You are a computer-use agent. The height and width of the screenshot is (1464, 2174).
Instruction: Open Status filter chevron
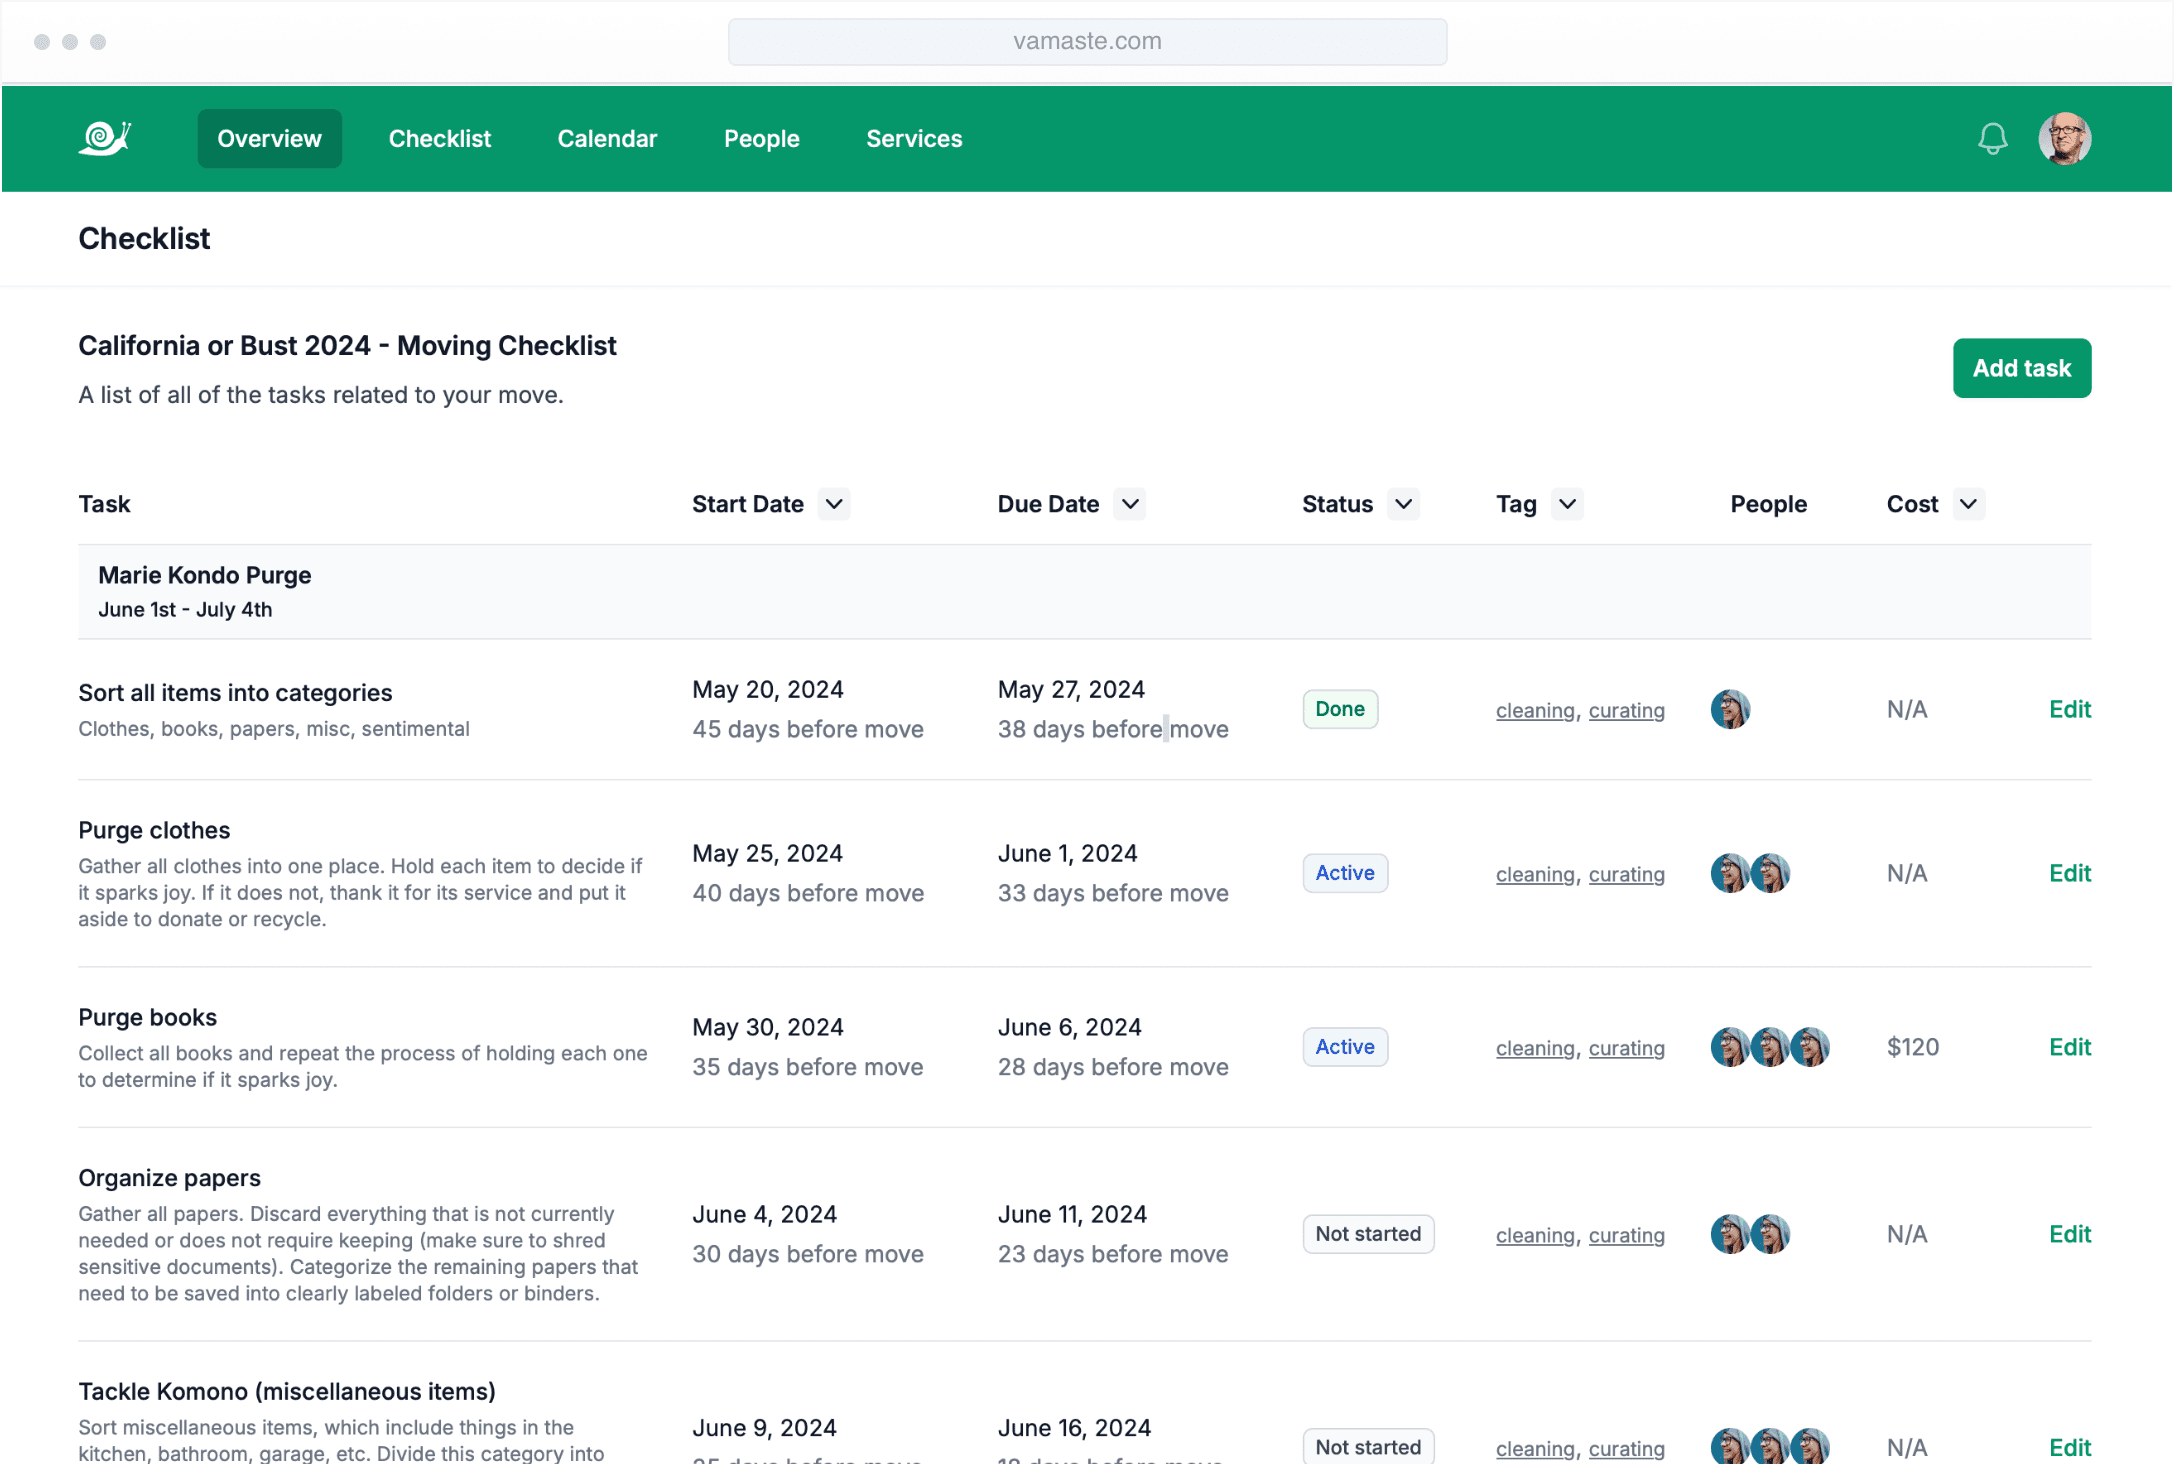(x=1404, y=504)
